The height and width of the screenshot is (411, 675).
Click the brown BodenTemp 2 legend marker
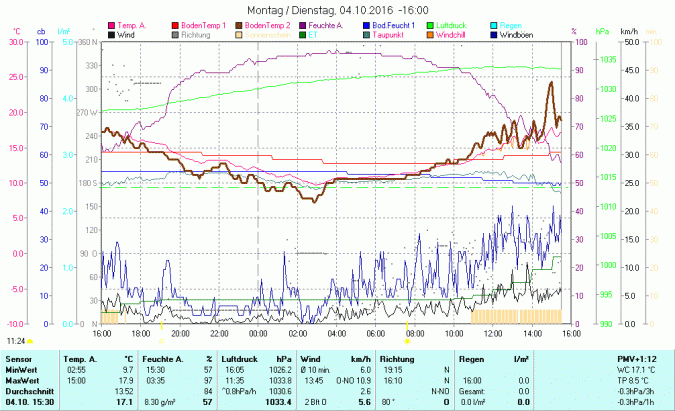point(240,24)
